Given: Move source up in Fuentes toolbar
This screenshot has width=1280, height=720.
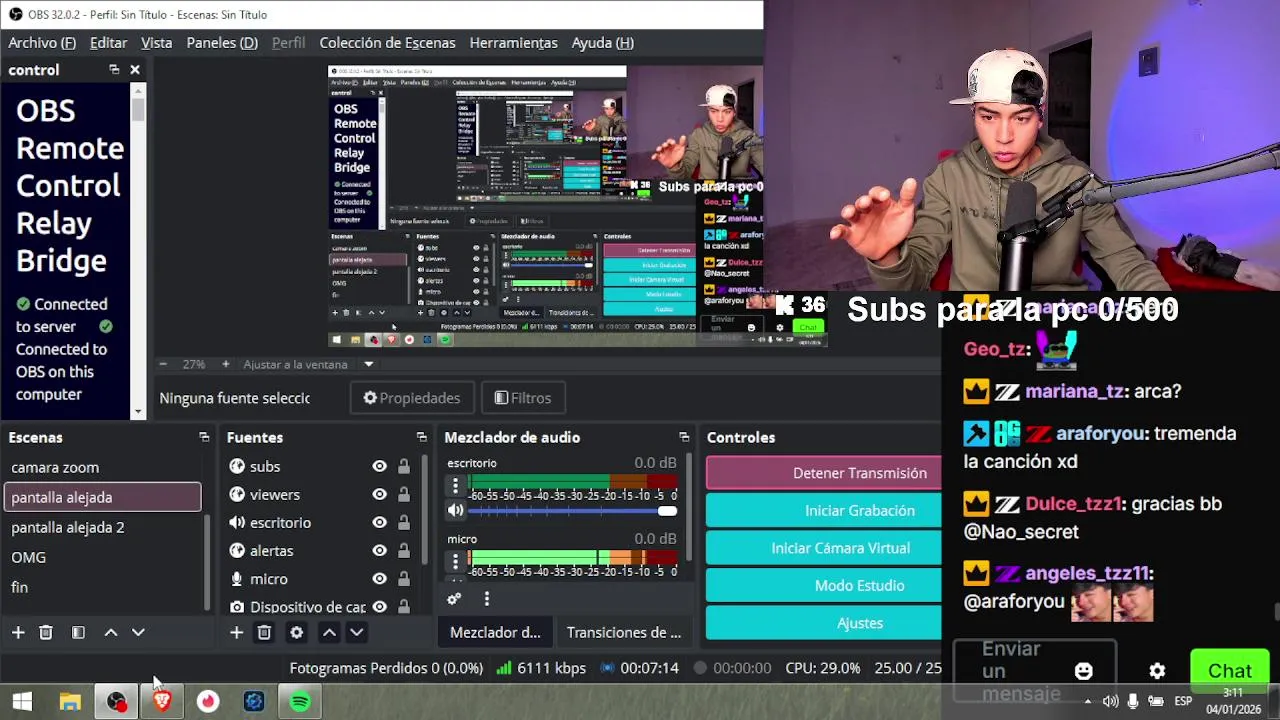Looking at the screenshot, I should pos(329,632).
